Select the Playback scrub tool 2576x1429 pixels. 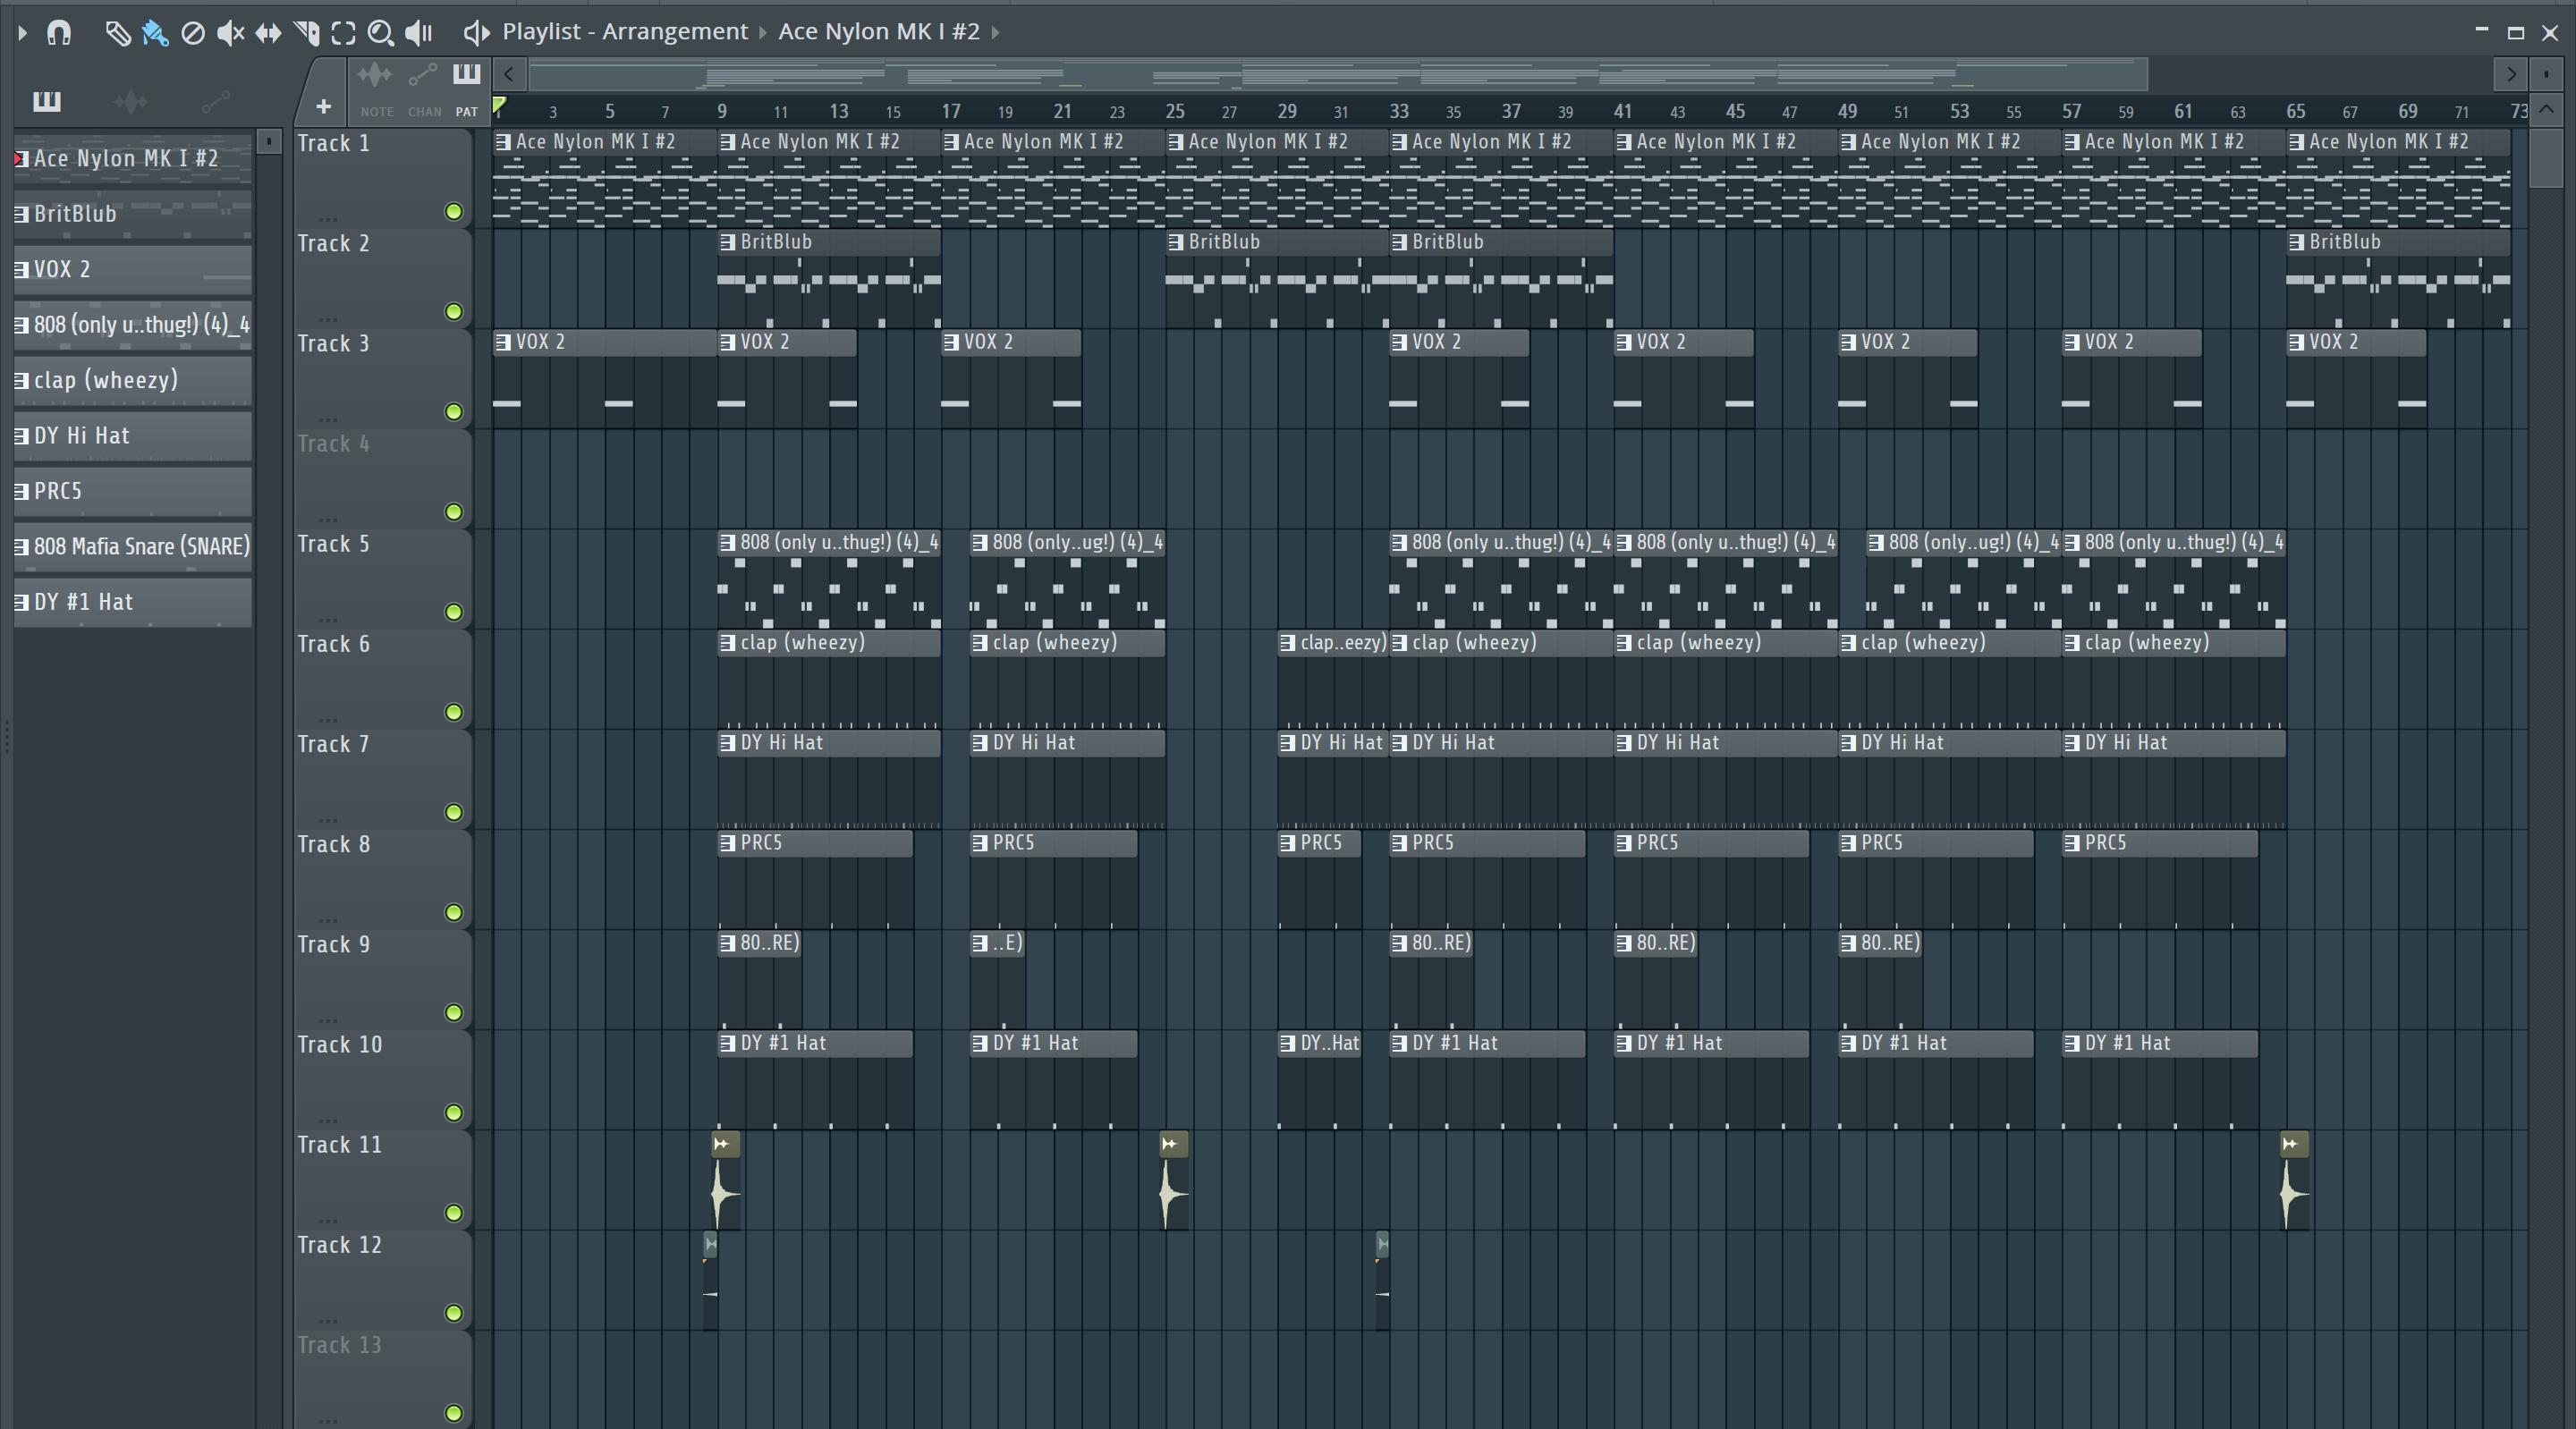pos(419,33)
